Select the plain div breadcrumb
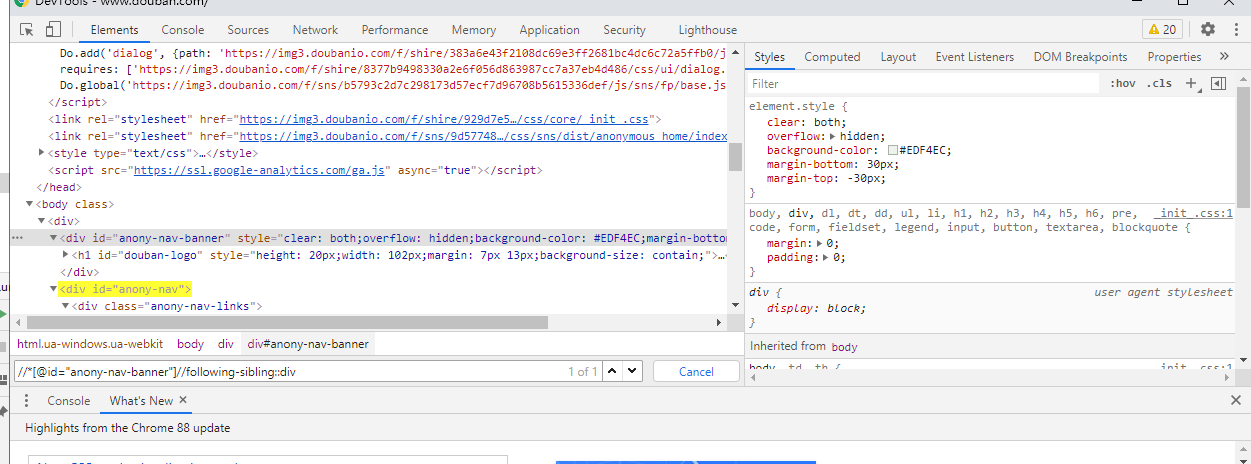Viewport: 1251px width, 464px height. click(x=226, y=343)
